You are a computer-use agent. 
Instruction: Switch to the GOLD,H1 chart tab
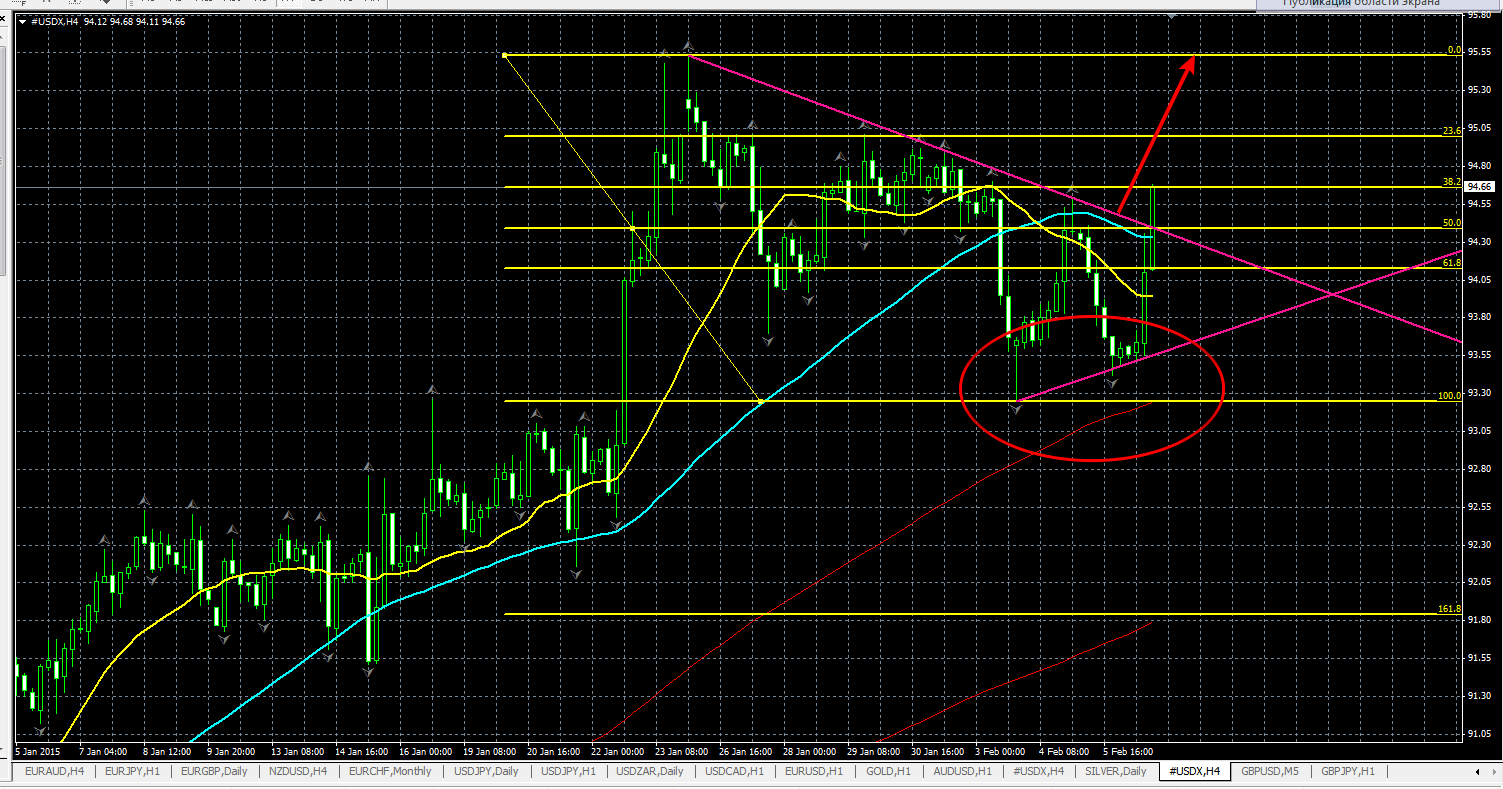[888, 771]
